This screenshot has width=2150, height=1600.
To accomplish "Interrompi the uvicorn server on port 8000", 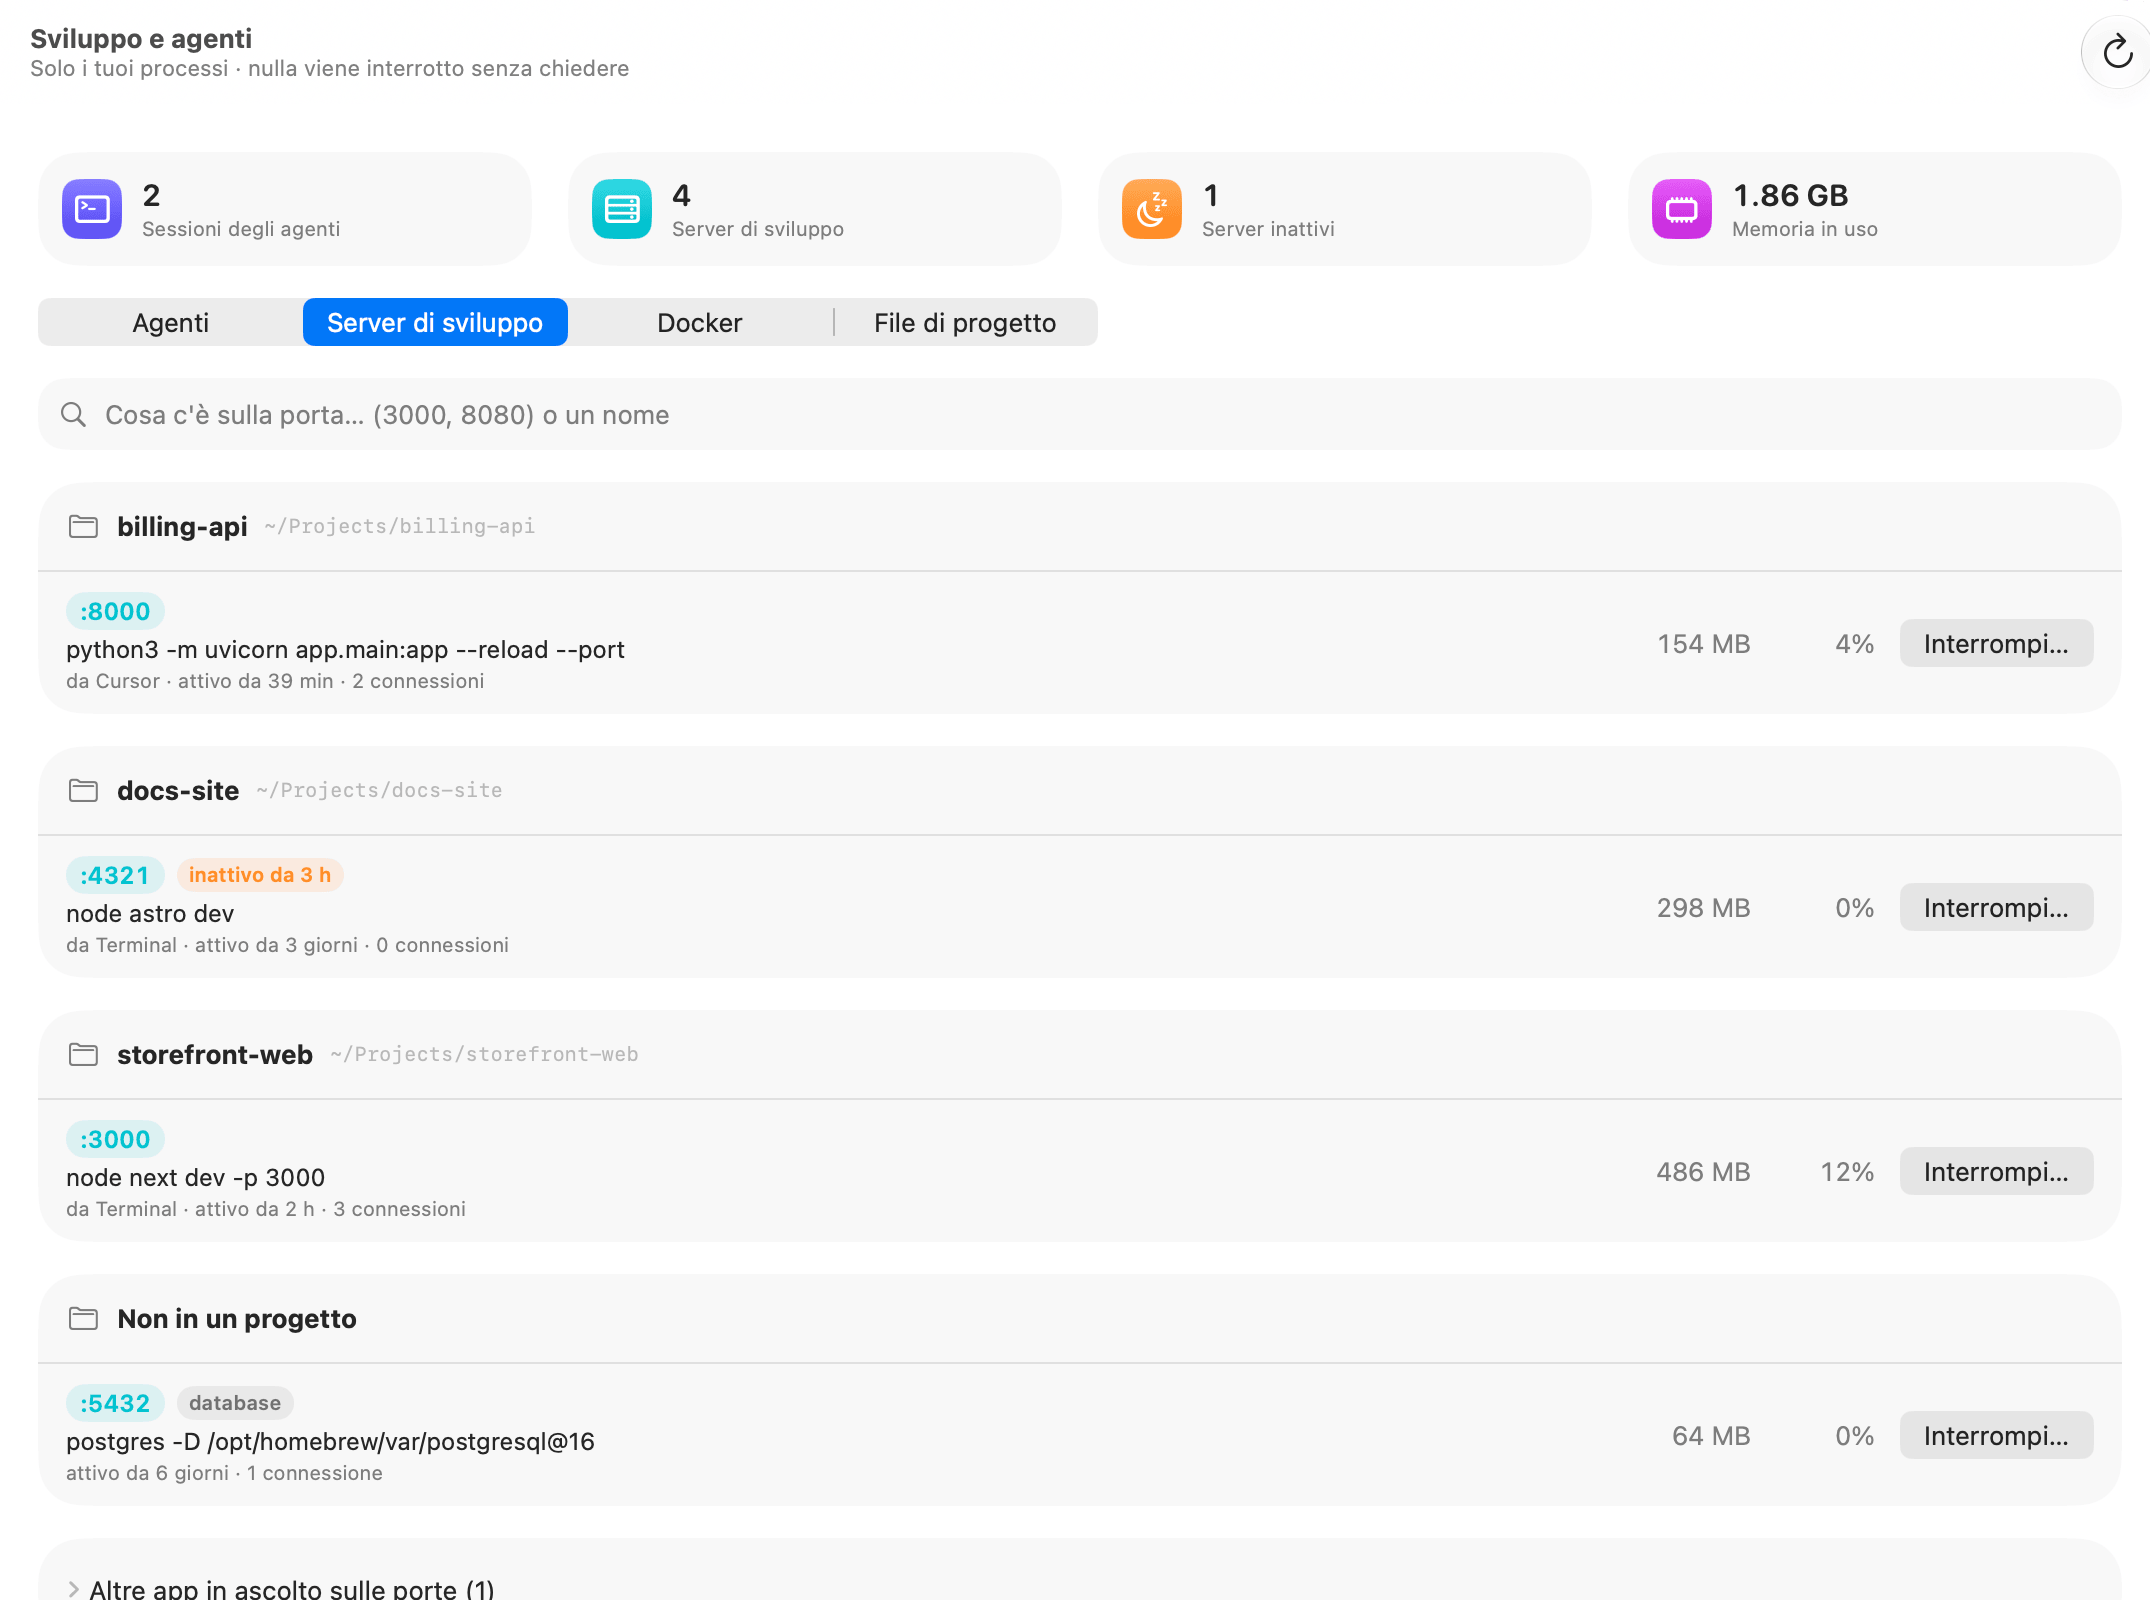I will [1996, 643].
